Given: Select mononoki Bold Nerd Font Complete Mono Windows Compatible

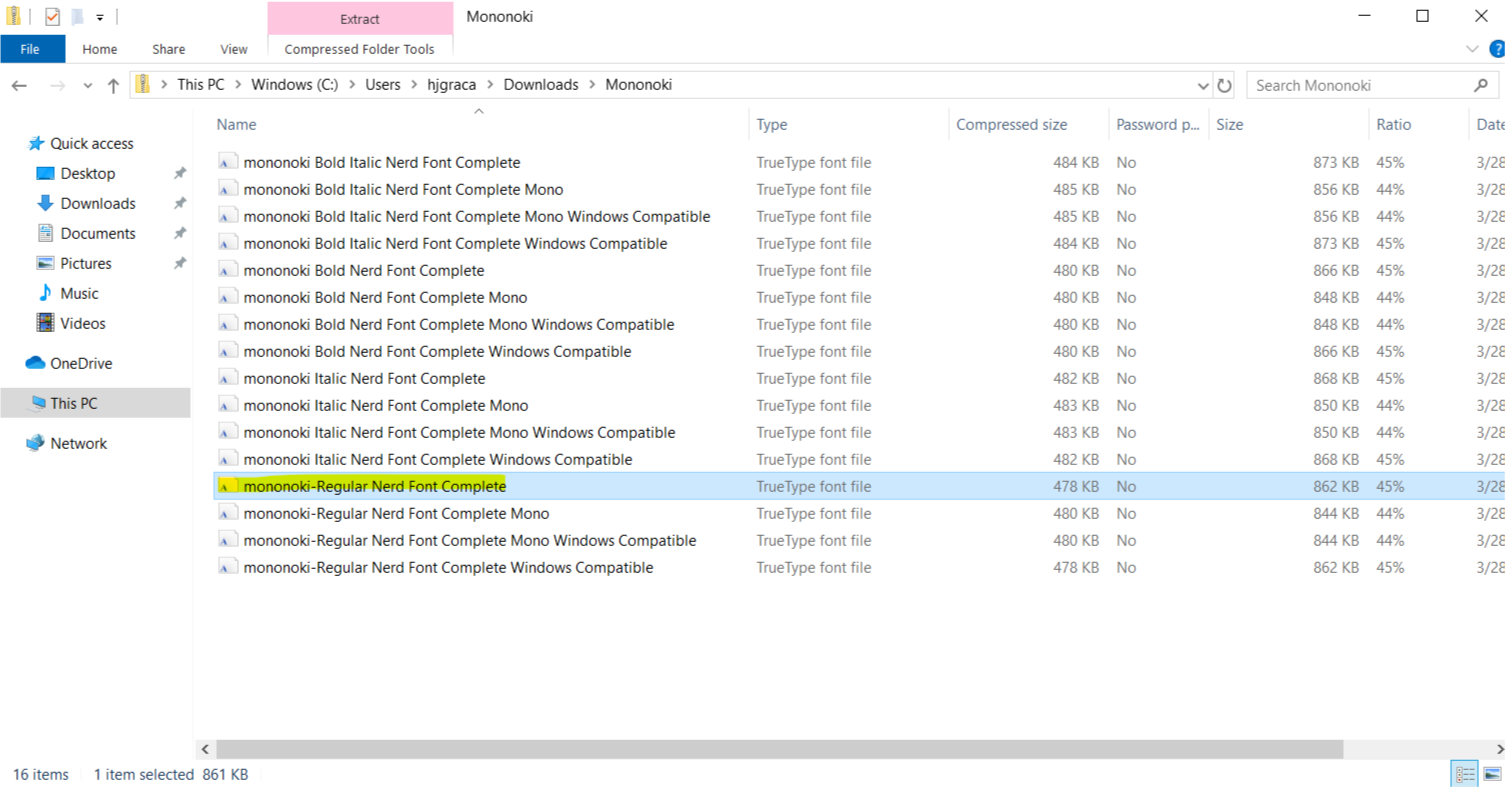Looking at the screenshot, I should [x=459, y=324].
